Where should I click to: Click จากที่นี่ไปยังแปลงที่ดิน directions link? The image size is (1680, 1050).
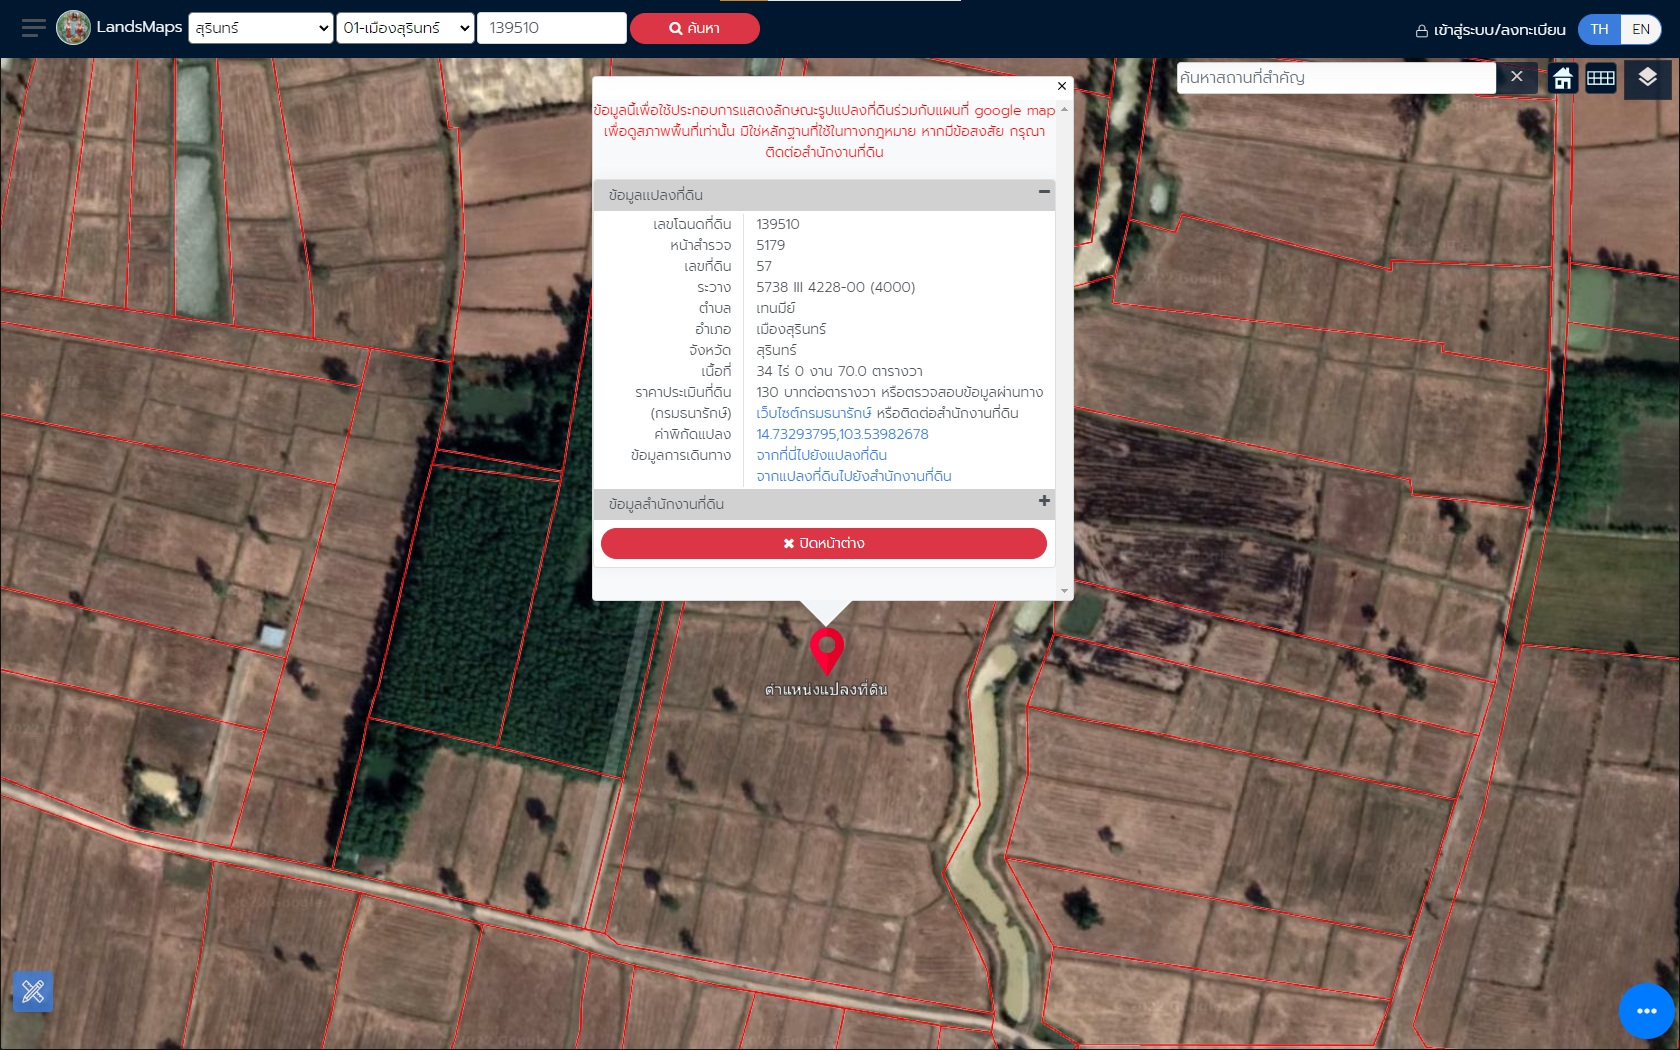point(821,455)
